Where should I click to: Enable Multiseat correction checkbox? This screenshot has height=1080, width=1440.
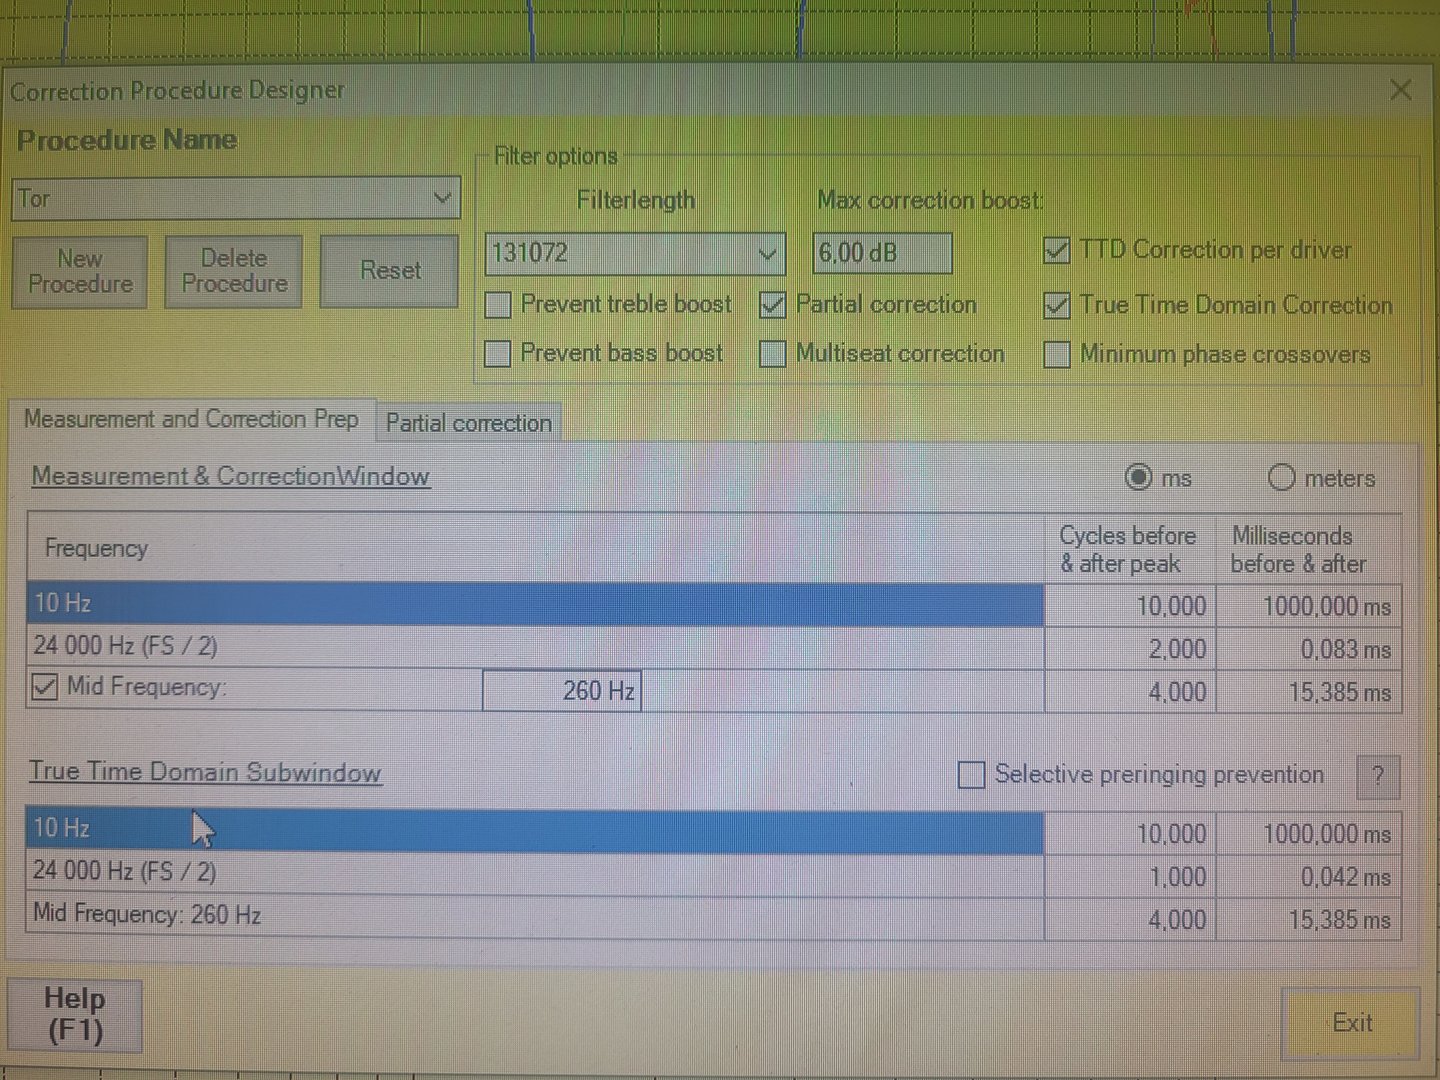[773, 353]
